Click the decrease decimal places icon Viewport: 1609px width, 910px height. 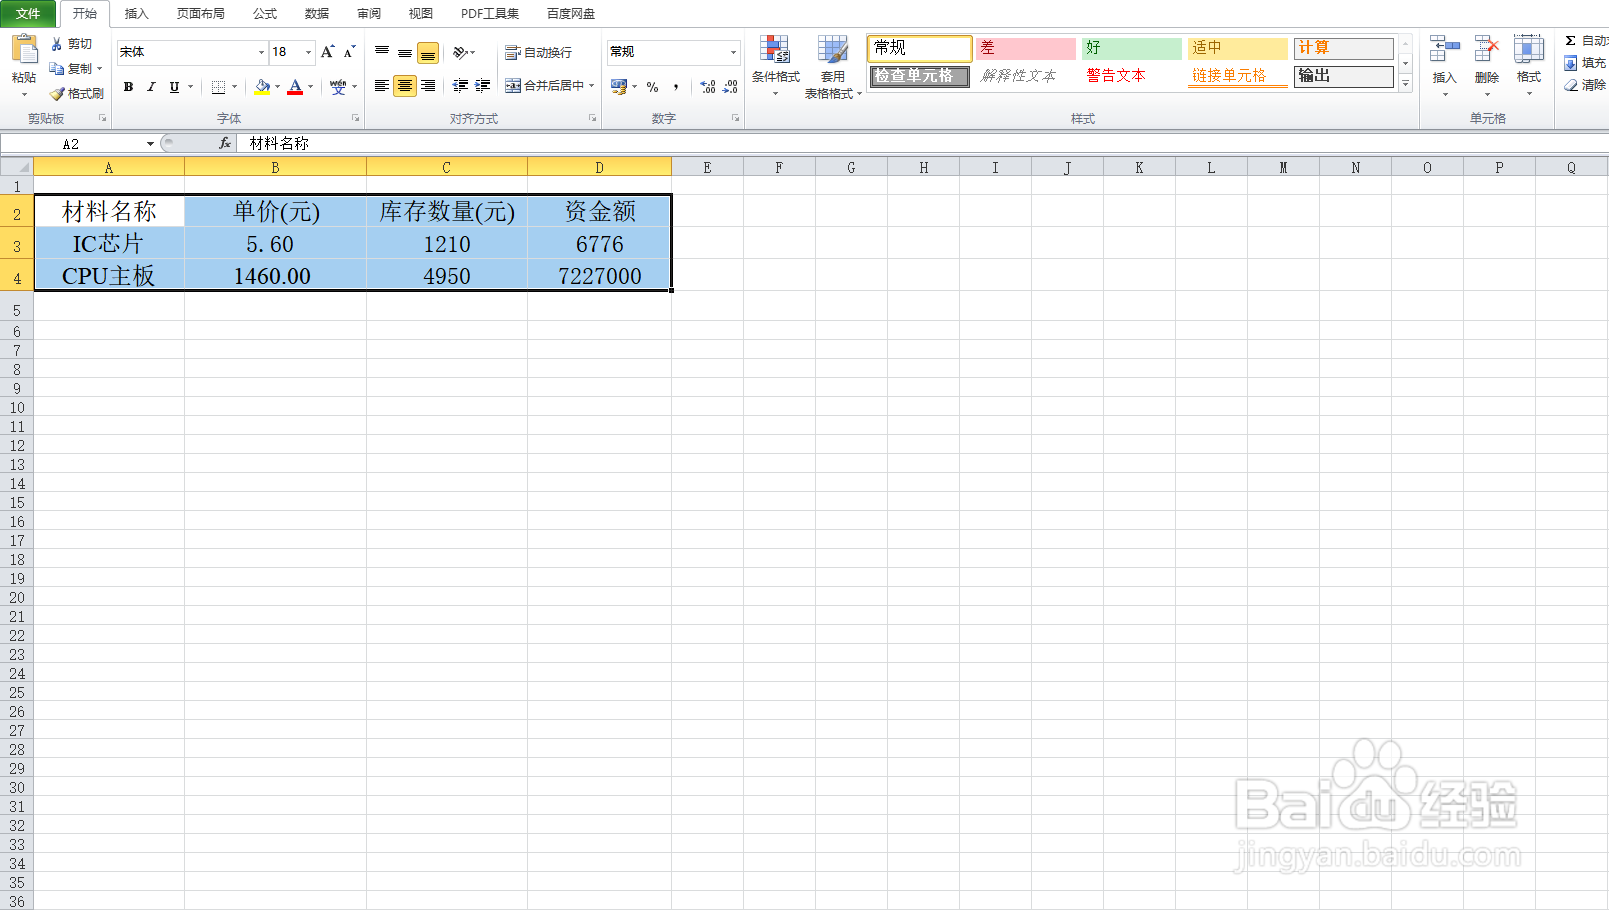pos(731,87)
